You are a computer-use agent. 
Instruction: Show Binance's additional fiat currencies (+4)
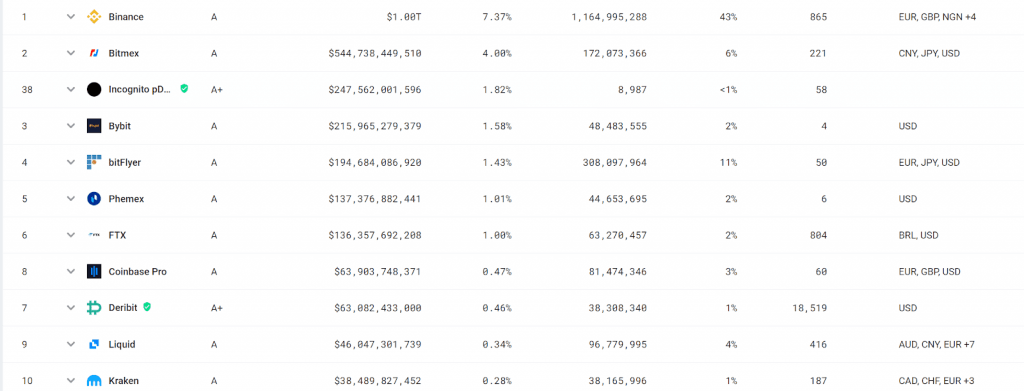pyautogui.click(x=970, y=17)
